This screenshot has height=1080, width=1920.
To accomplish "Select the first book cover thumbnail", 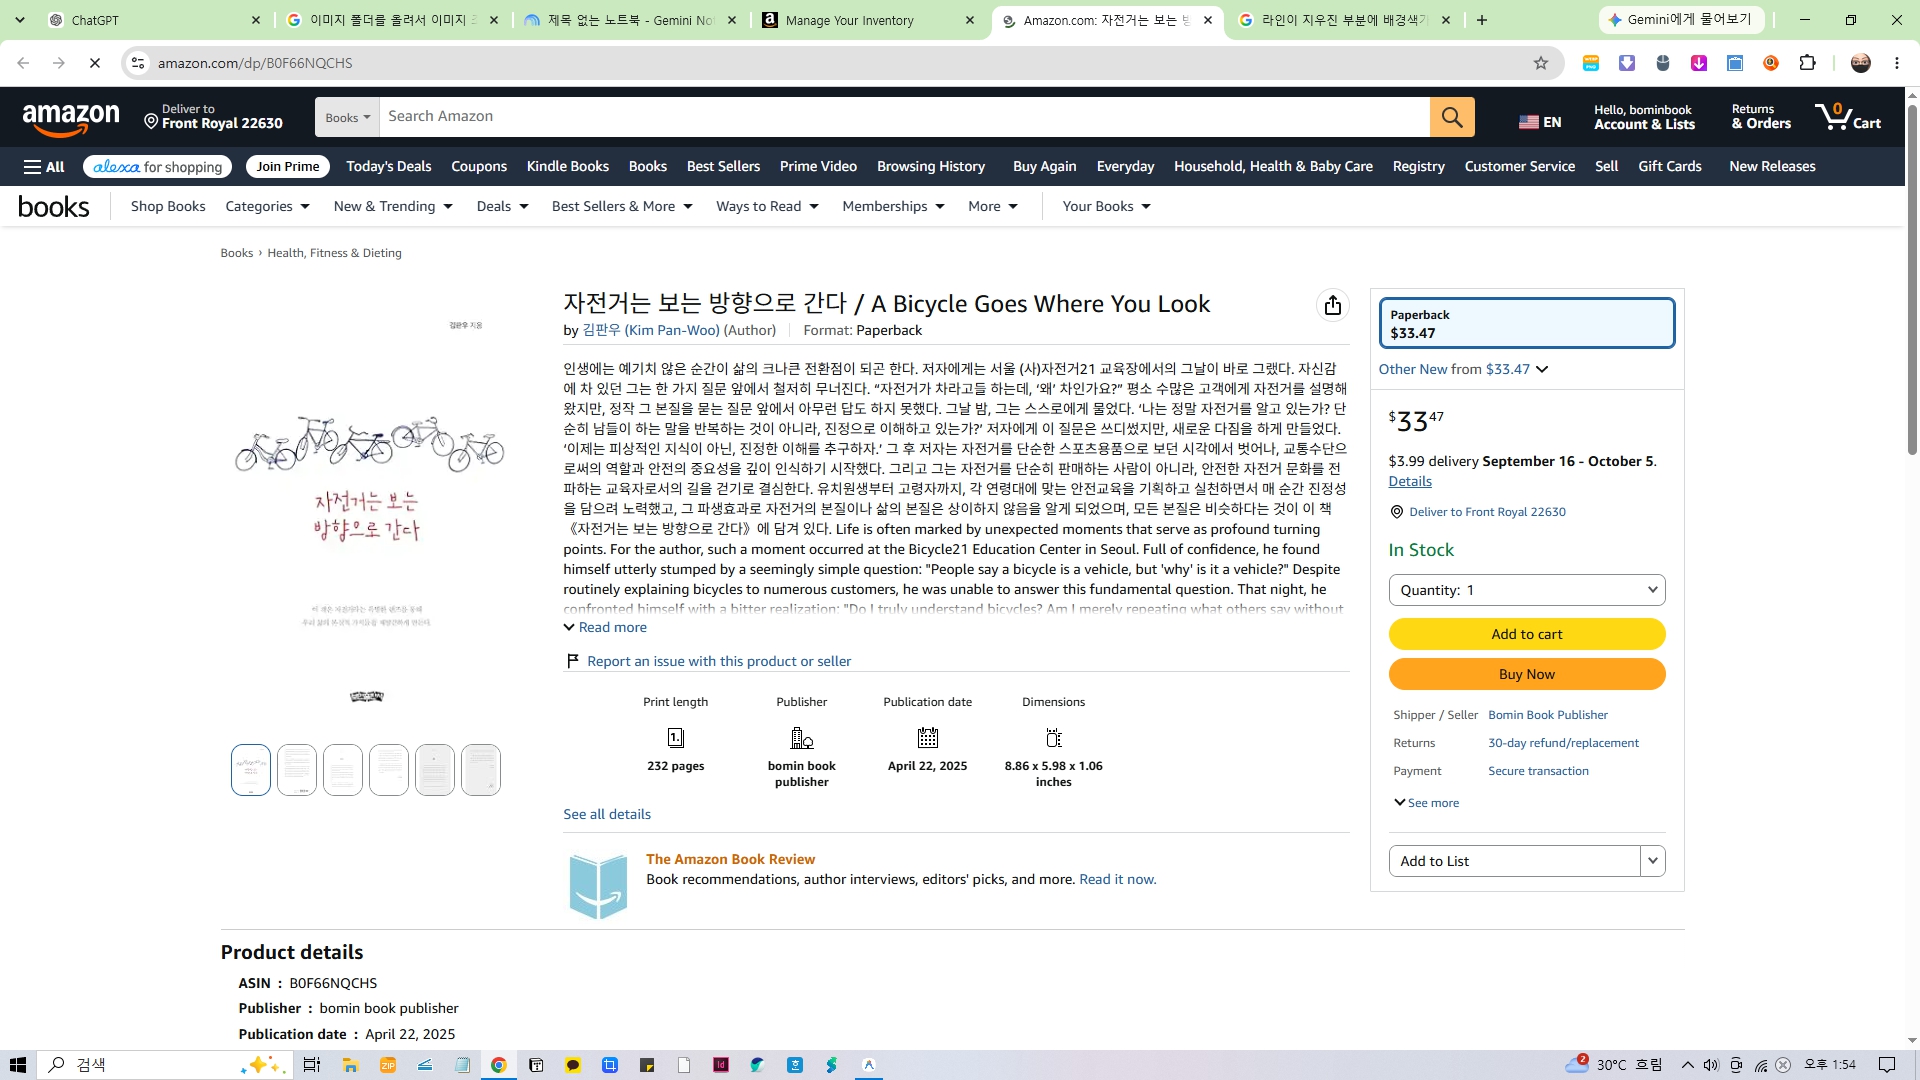I will [251, 770].
